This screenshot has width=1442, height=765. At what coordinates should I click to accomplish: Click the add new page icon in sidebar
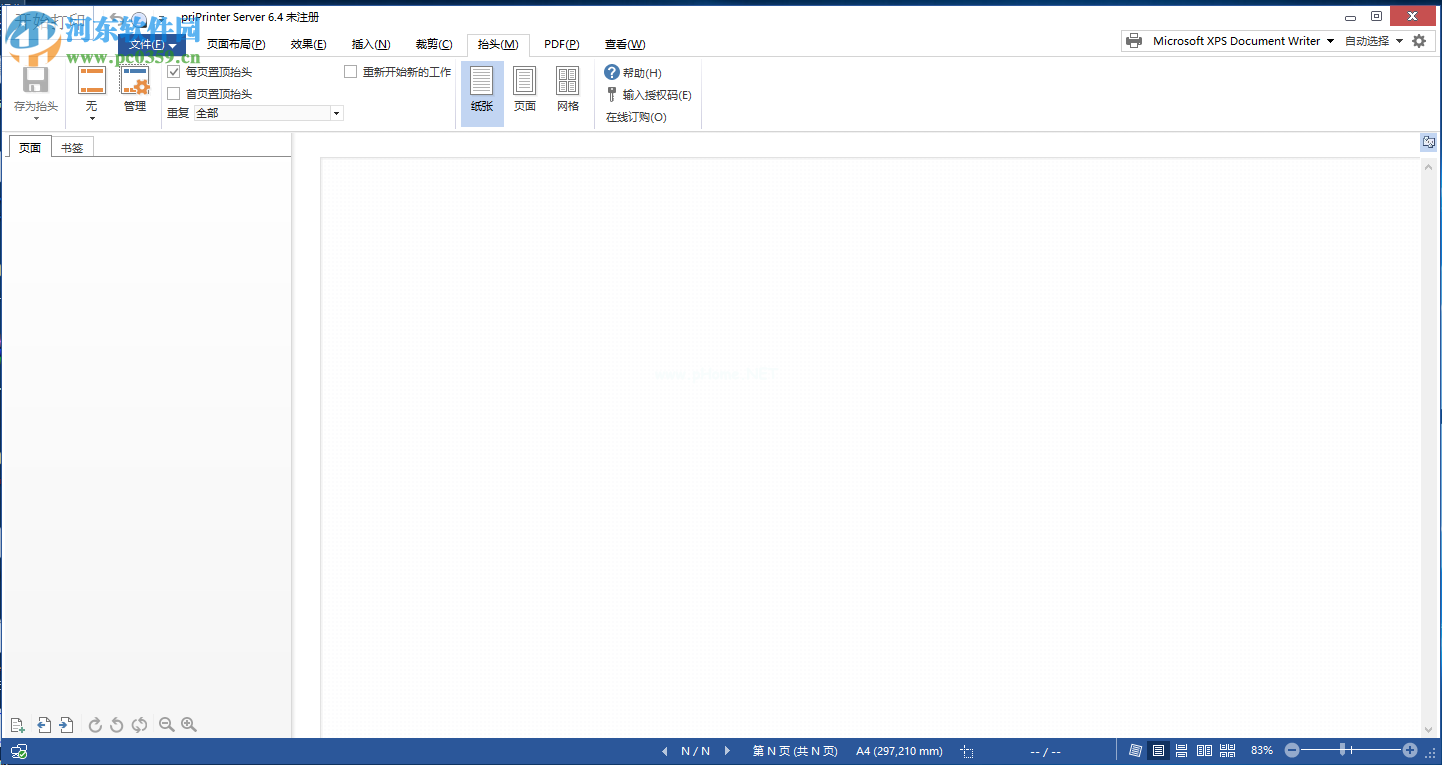pyautogui.click(x=17, y=725)
